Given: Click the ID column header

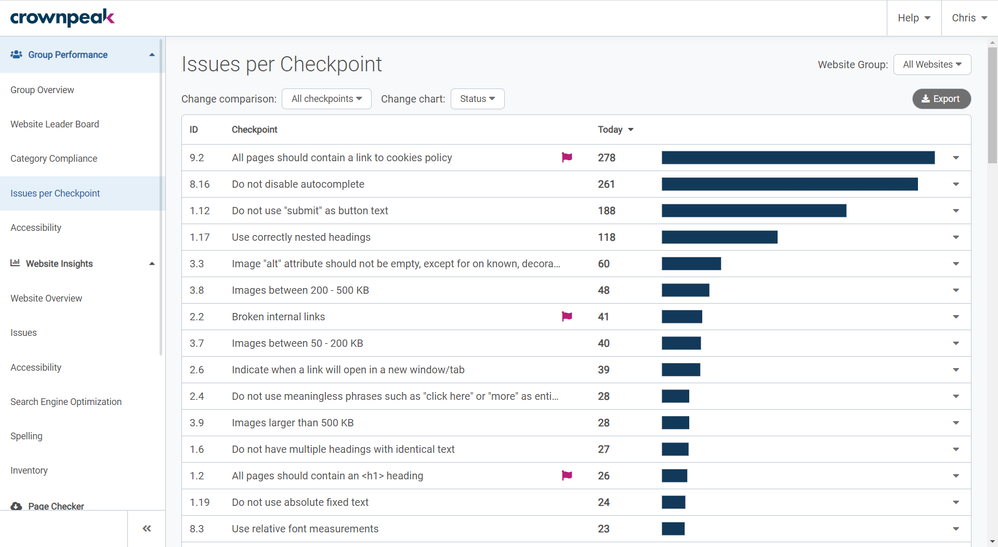Looking at the screenshot, I should coord(193,129).
